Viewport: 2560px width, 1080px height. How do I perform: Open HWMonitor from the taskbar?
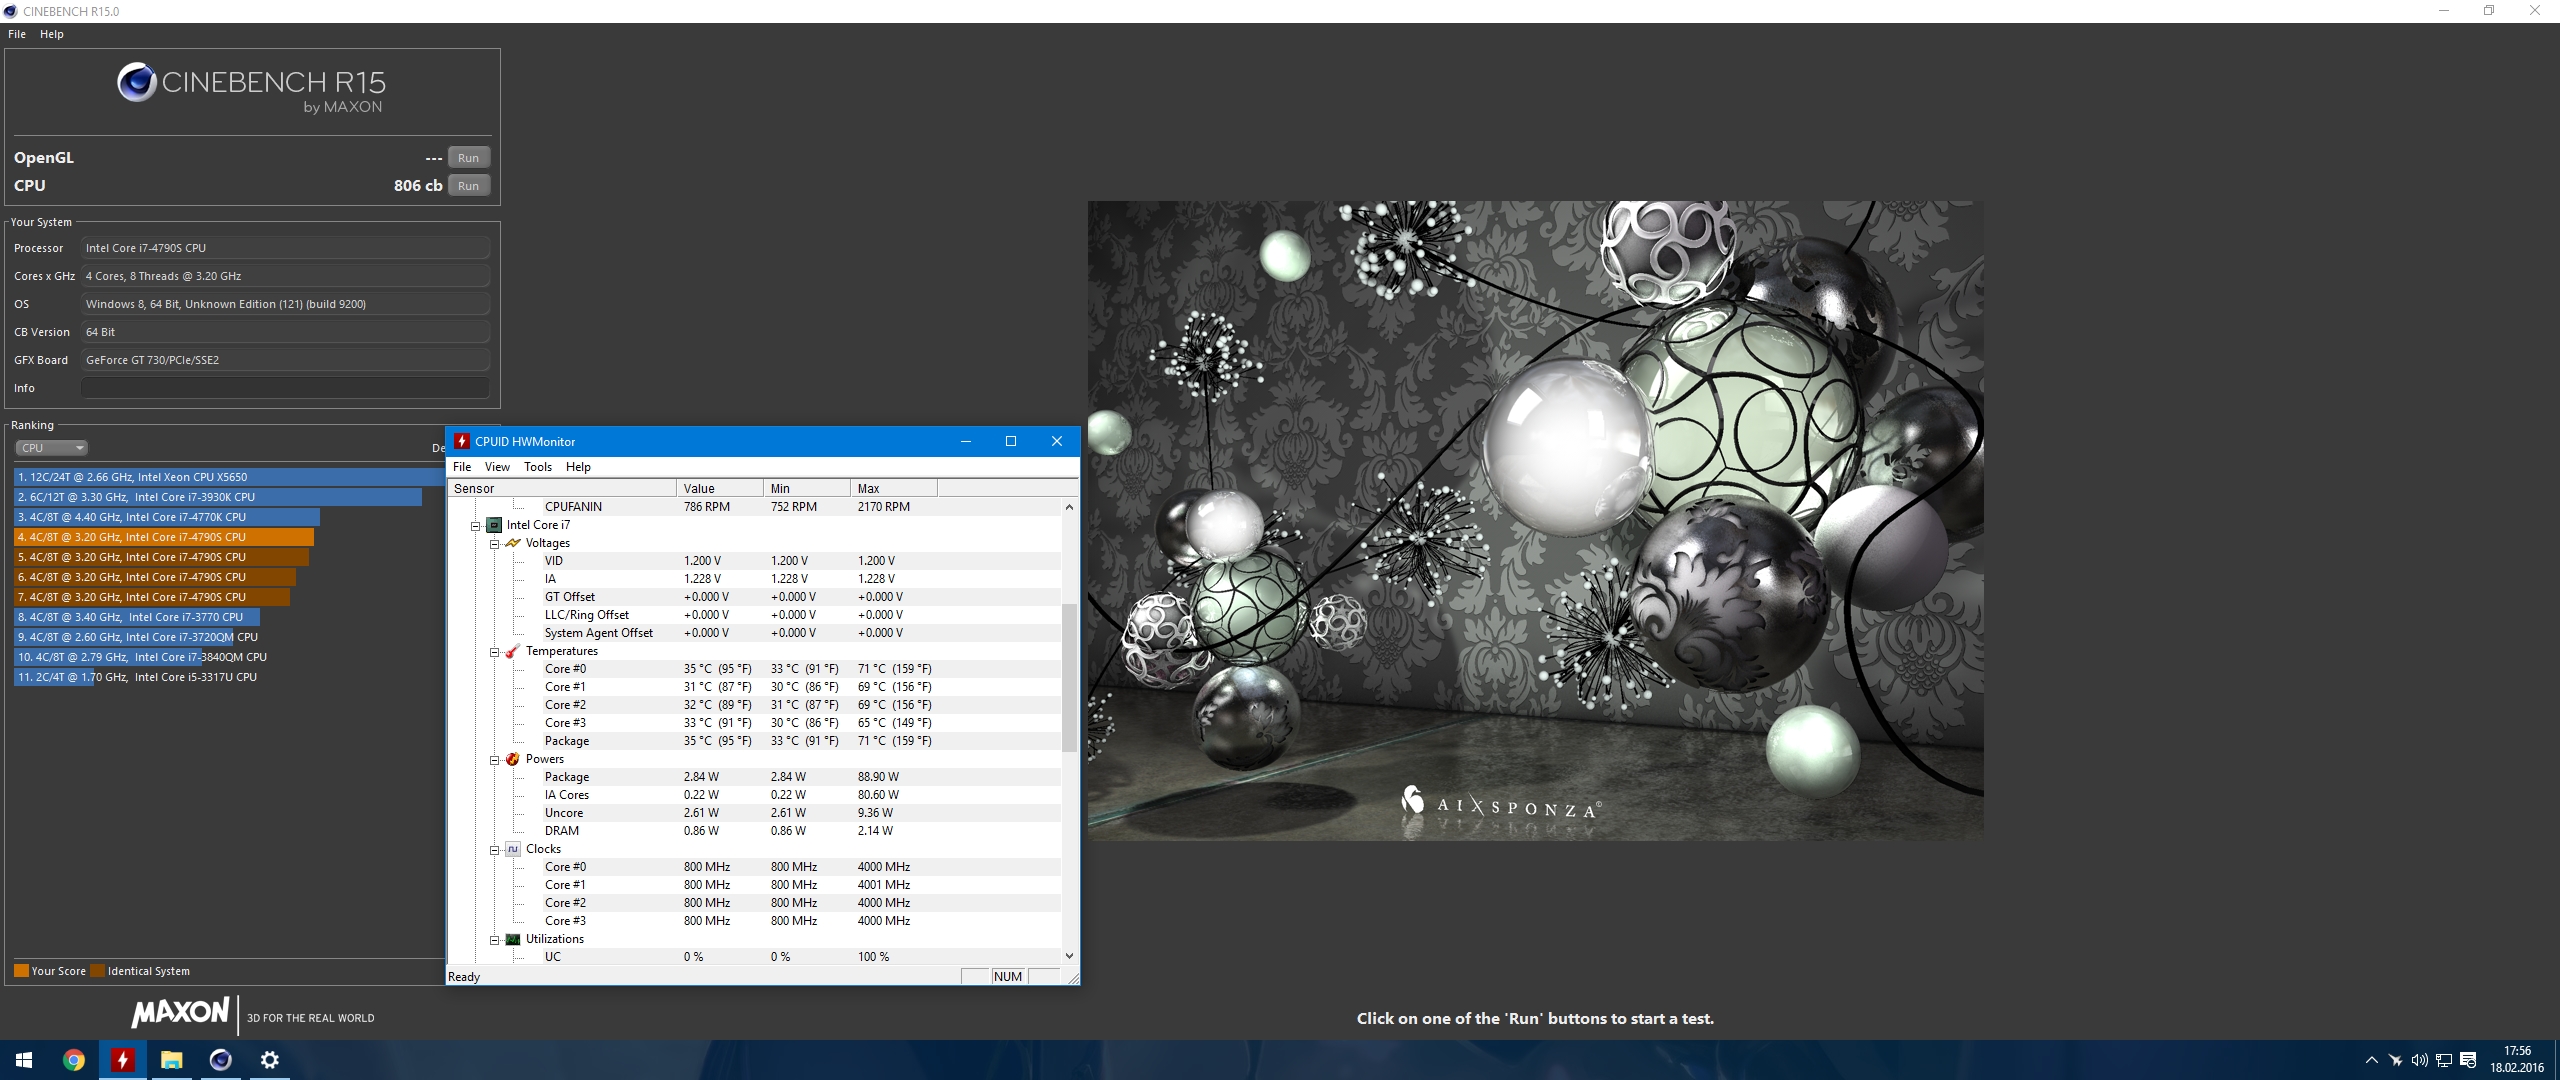[x=122, y=1060]
